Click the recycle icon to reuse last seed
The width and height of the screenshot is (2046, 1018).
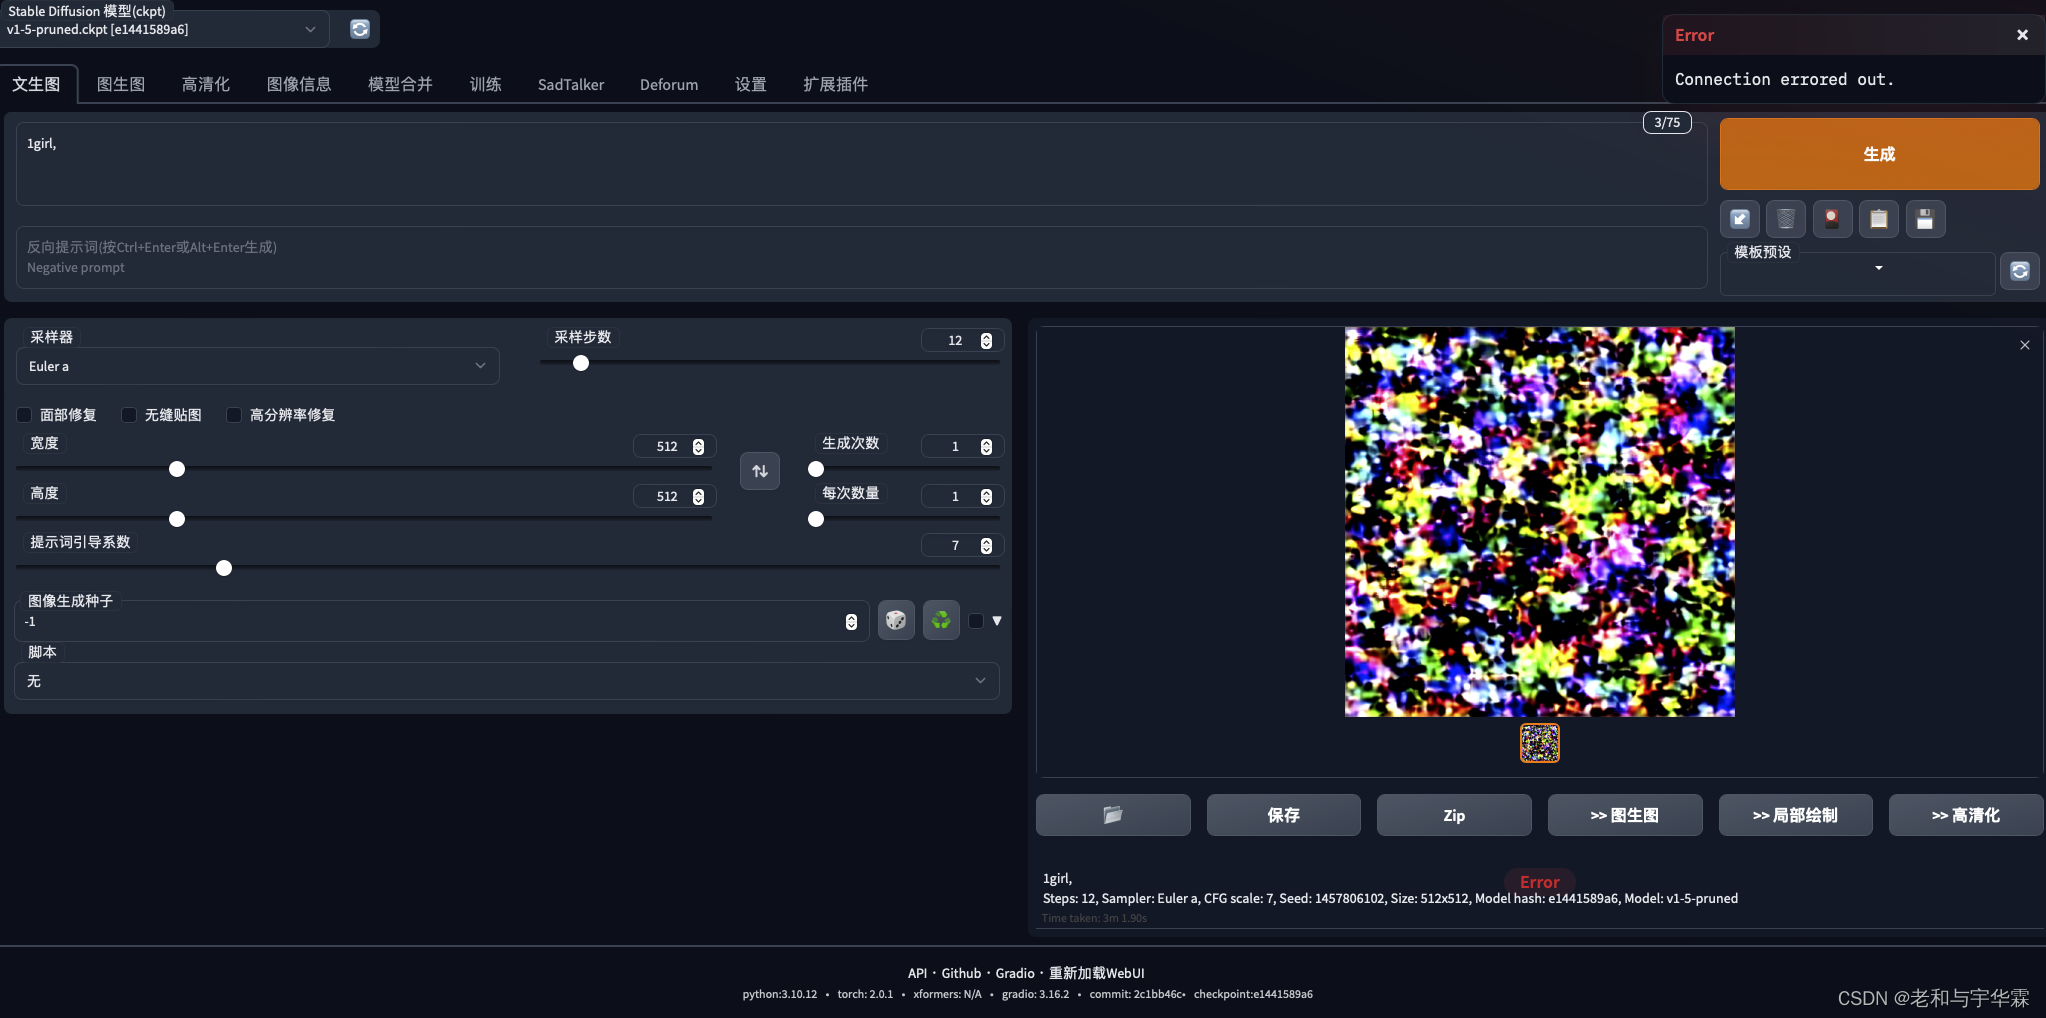tap(939, 620)
